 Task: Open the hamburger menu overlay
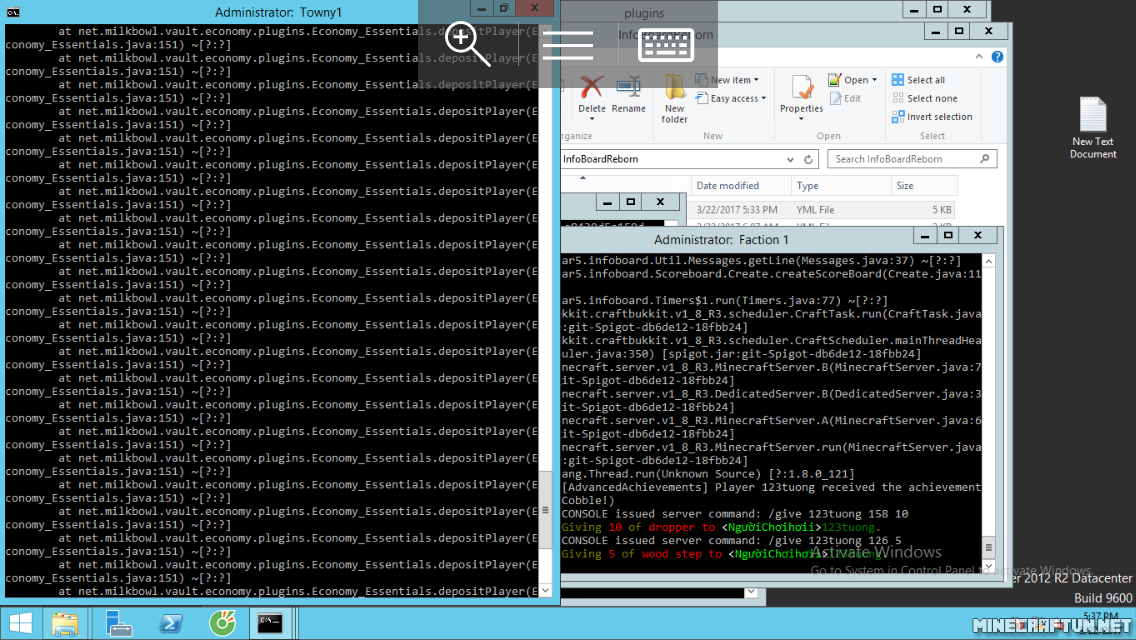coord(567,45)
